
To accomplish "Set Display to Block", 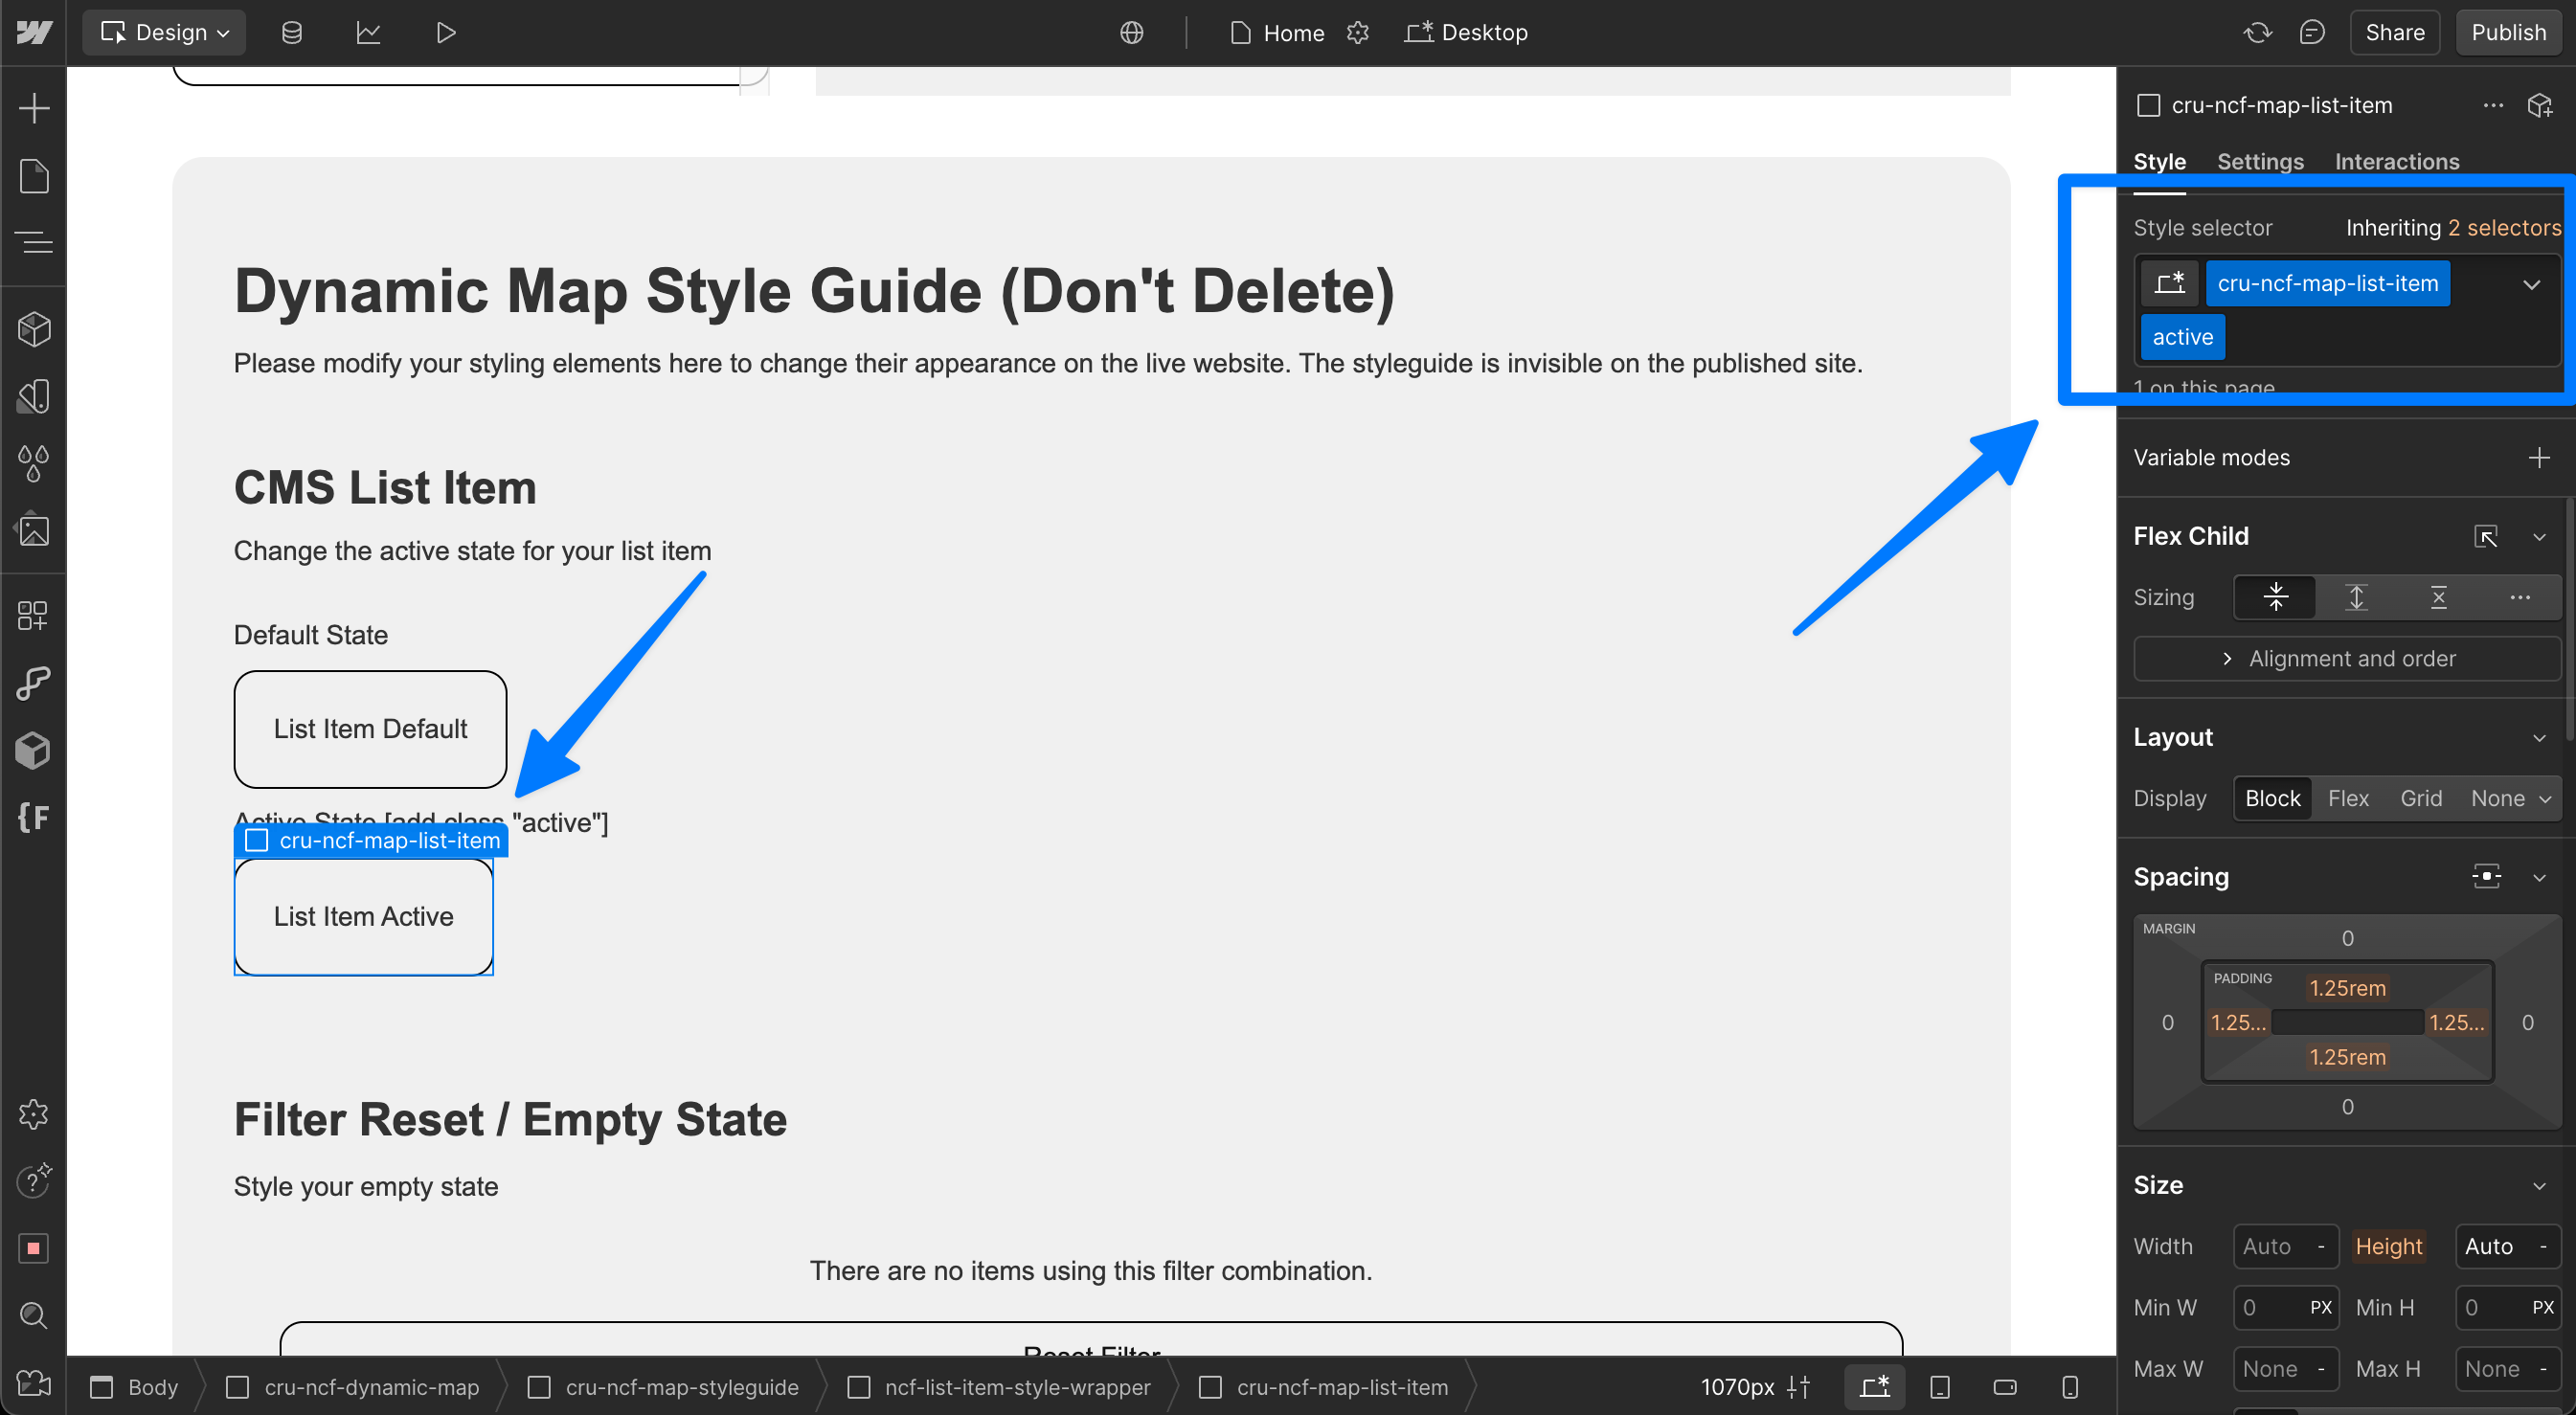I will click(x=2272, y=798).
